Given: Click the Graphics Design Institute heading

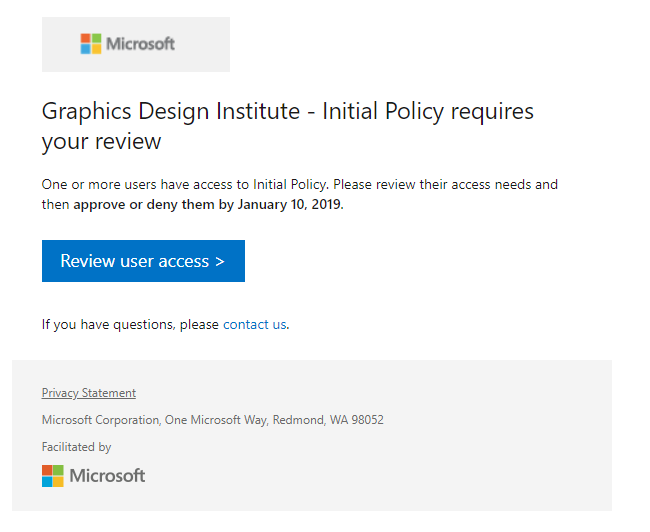Looking at the screenshot, I should (168, 111).
